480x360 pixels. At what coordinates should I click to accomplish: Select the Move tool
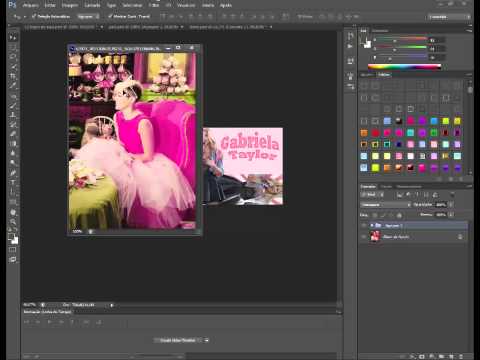point(13,37)
